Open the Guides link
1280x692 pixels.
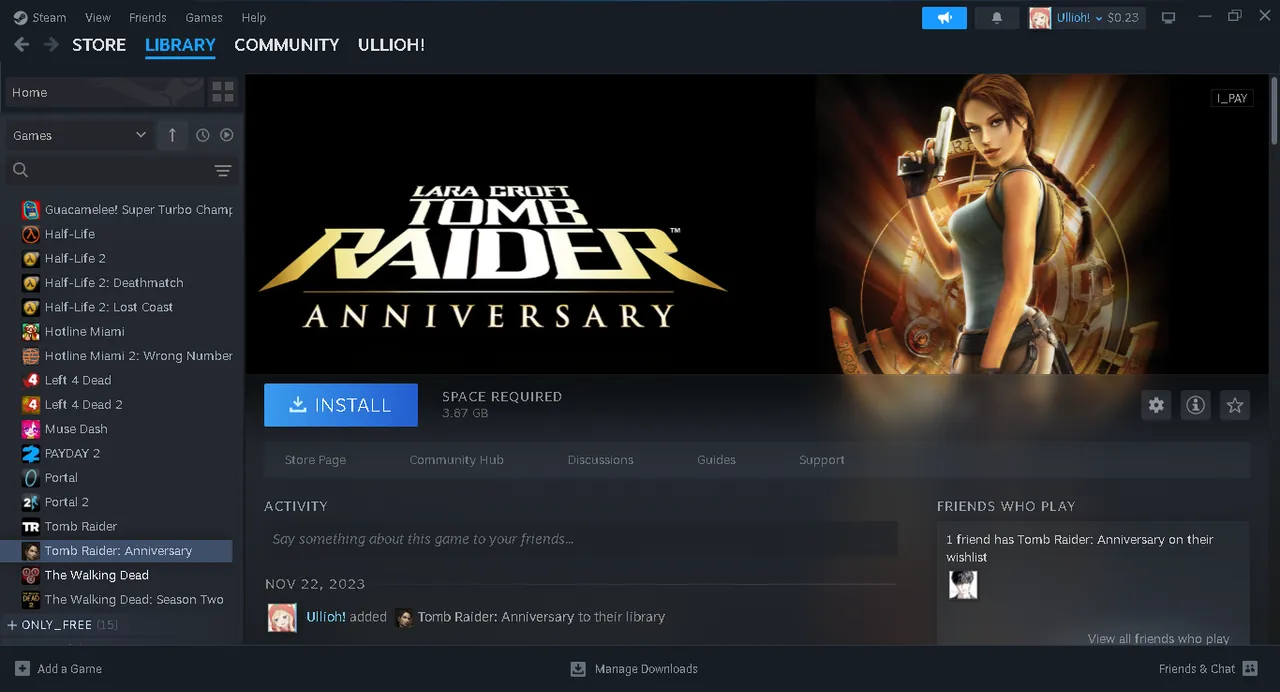(716, 460)
